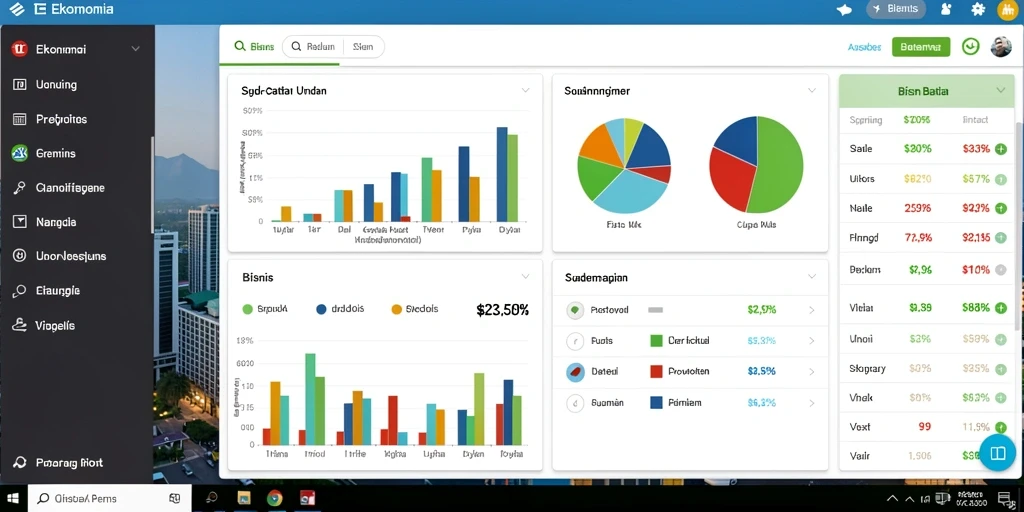Click the Chrome icon in taskbar
This screenshot has height=512, width=1024.
pos(275,498)
